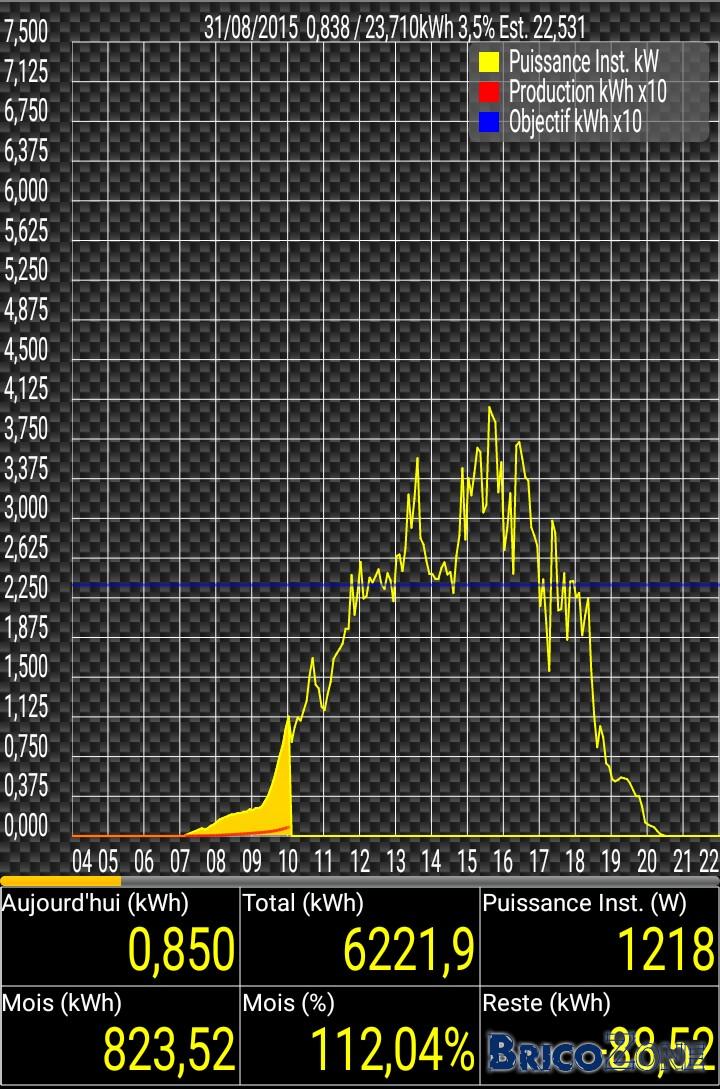Image resolution: width=720 pixels, height=1089 pixels.
Task: Click the orange progress bar below chart
Action: click(x=60, y=881)
